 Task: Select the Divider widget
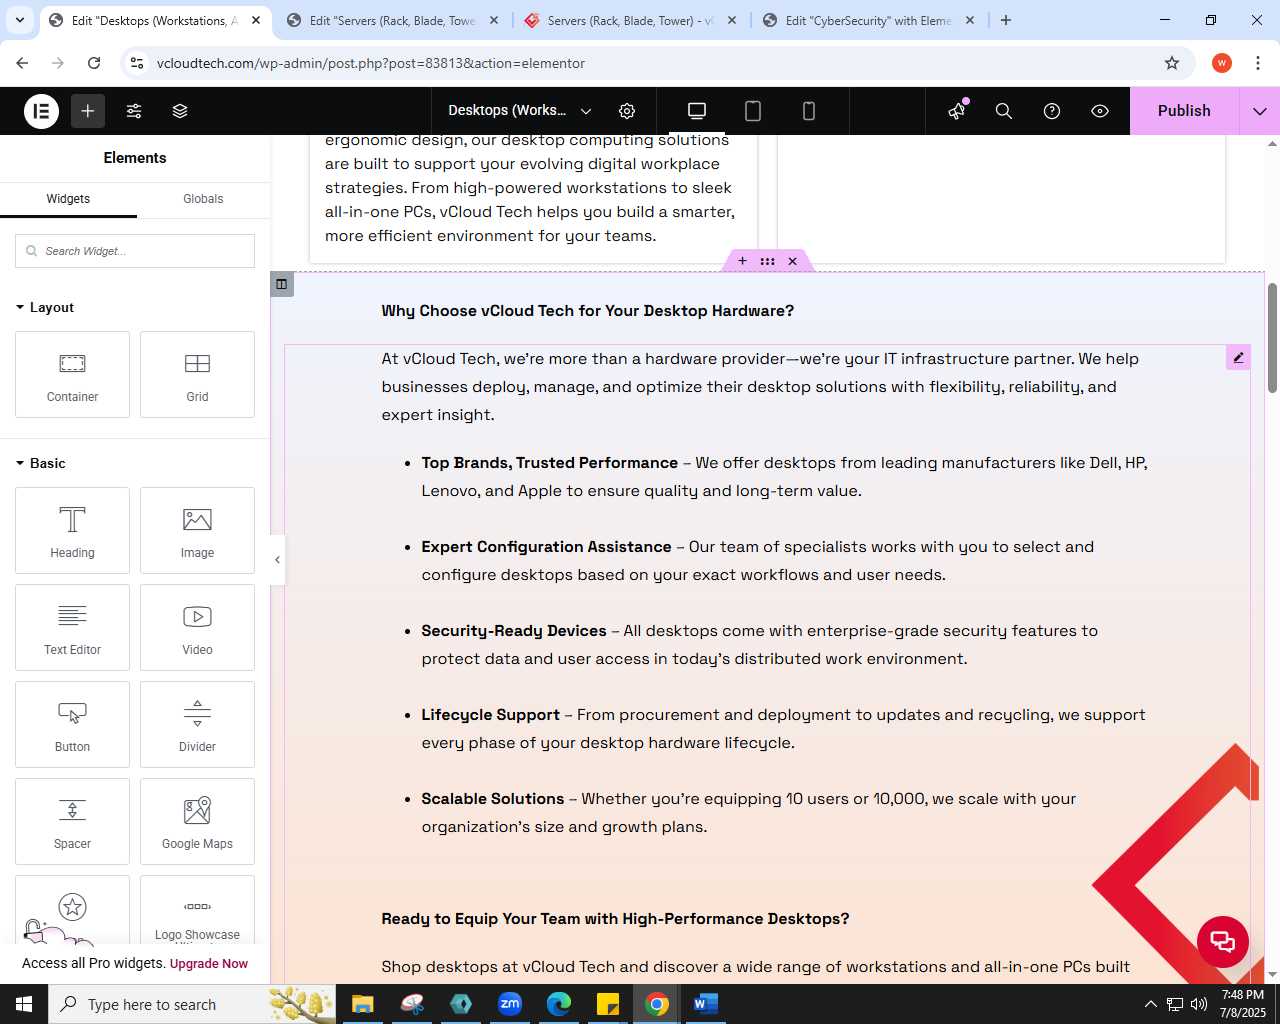[197, 725]
